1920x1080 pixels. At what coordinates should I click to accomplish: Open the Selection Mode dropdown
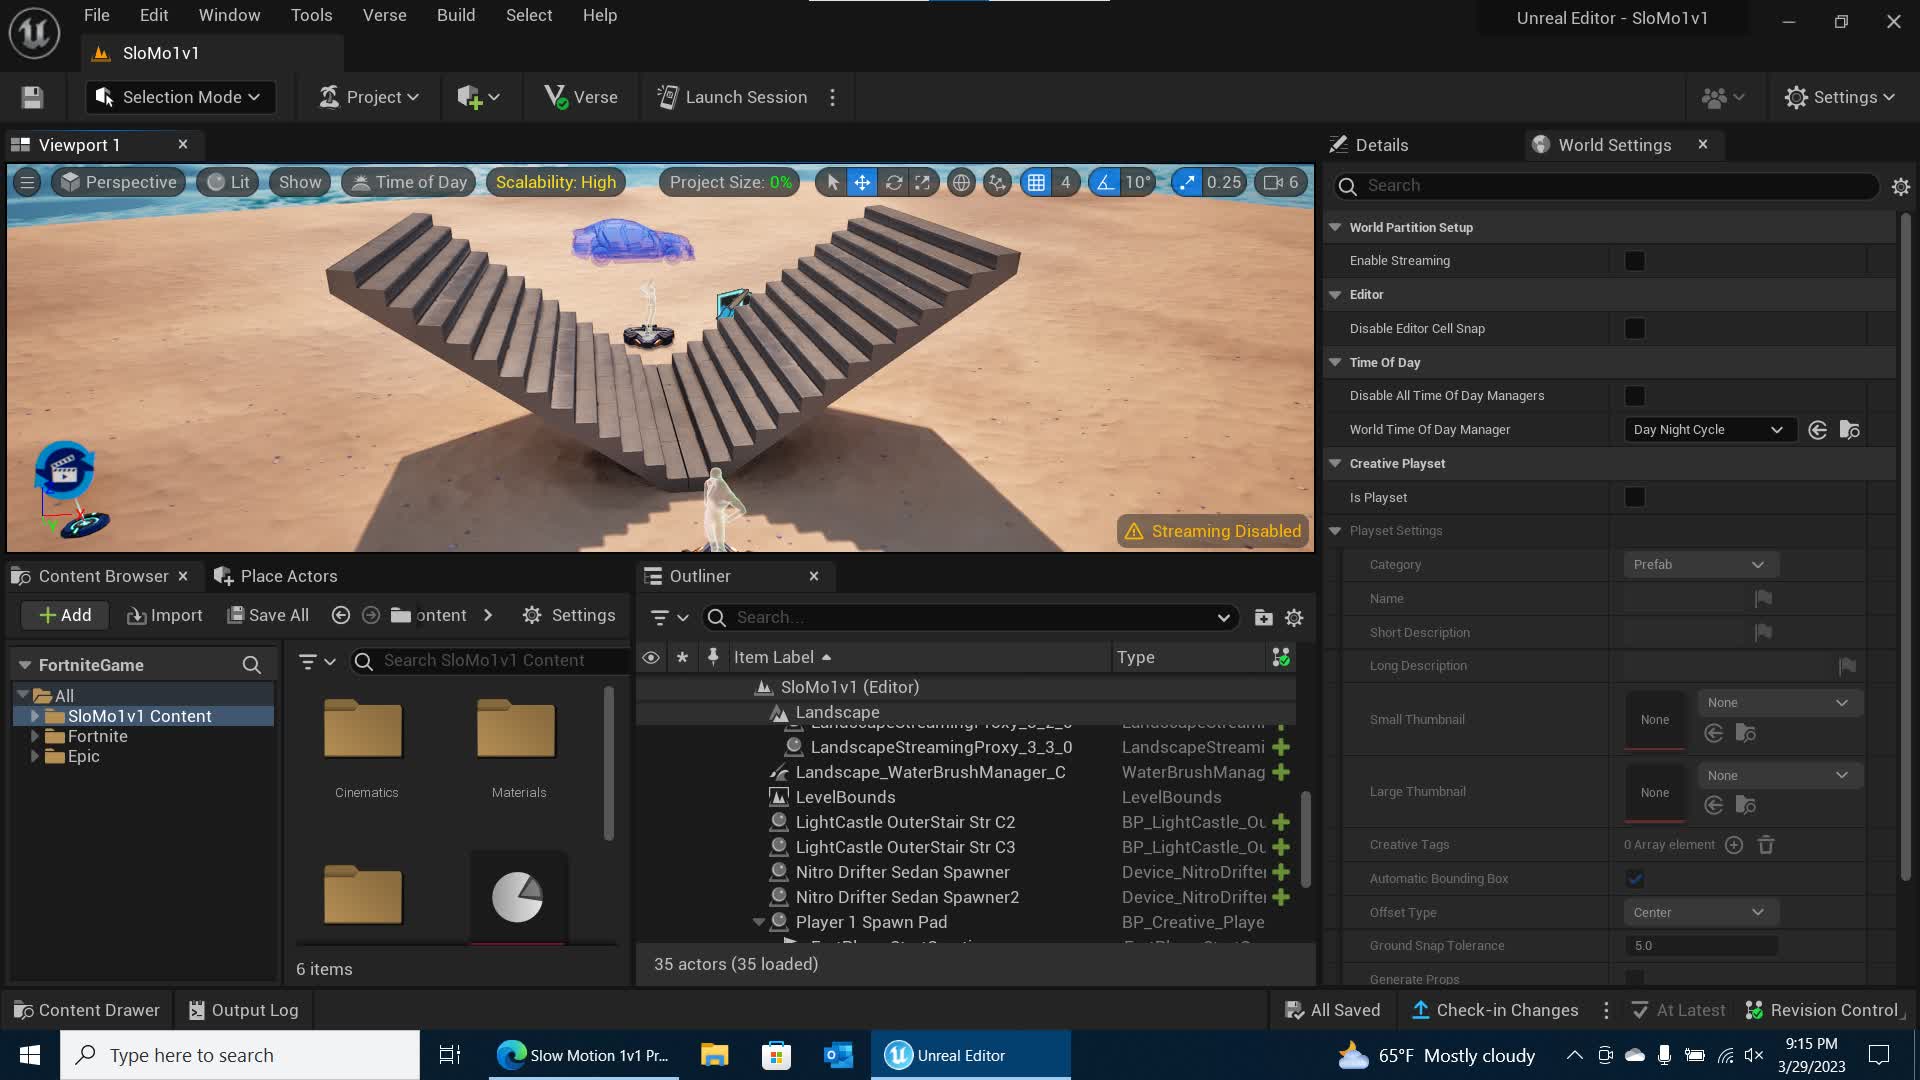pyautogui.click(x=180, y=97)
